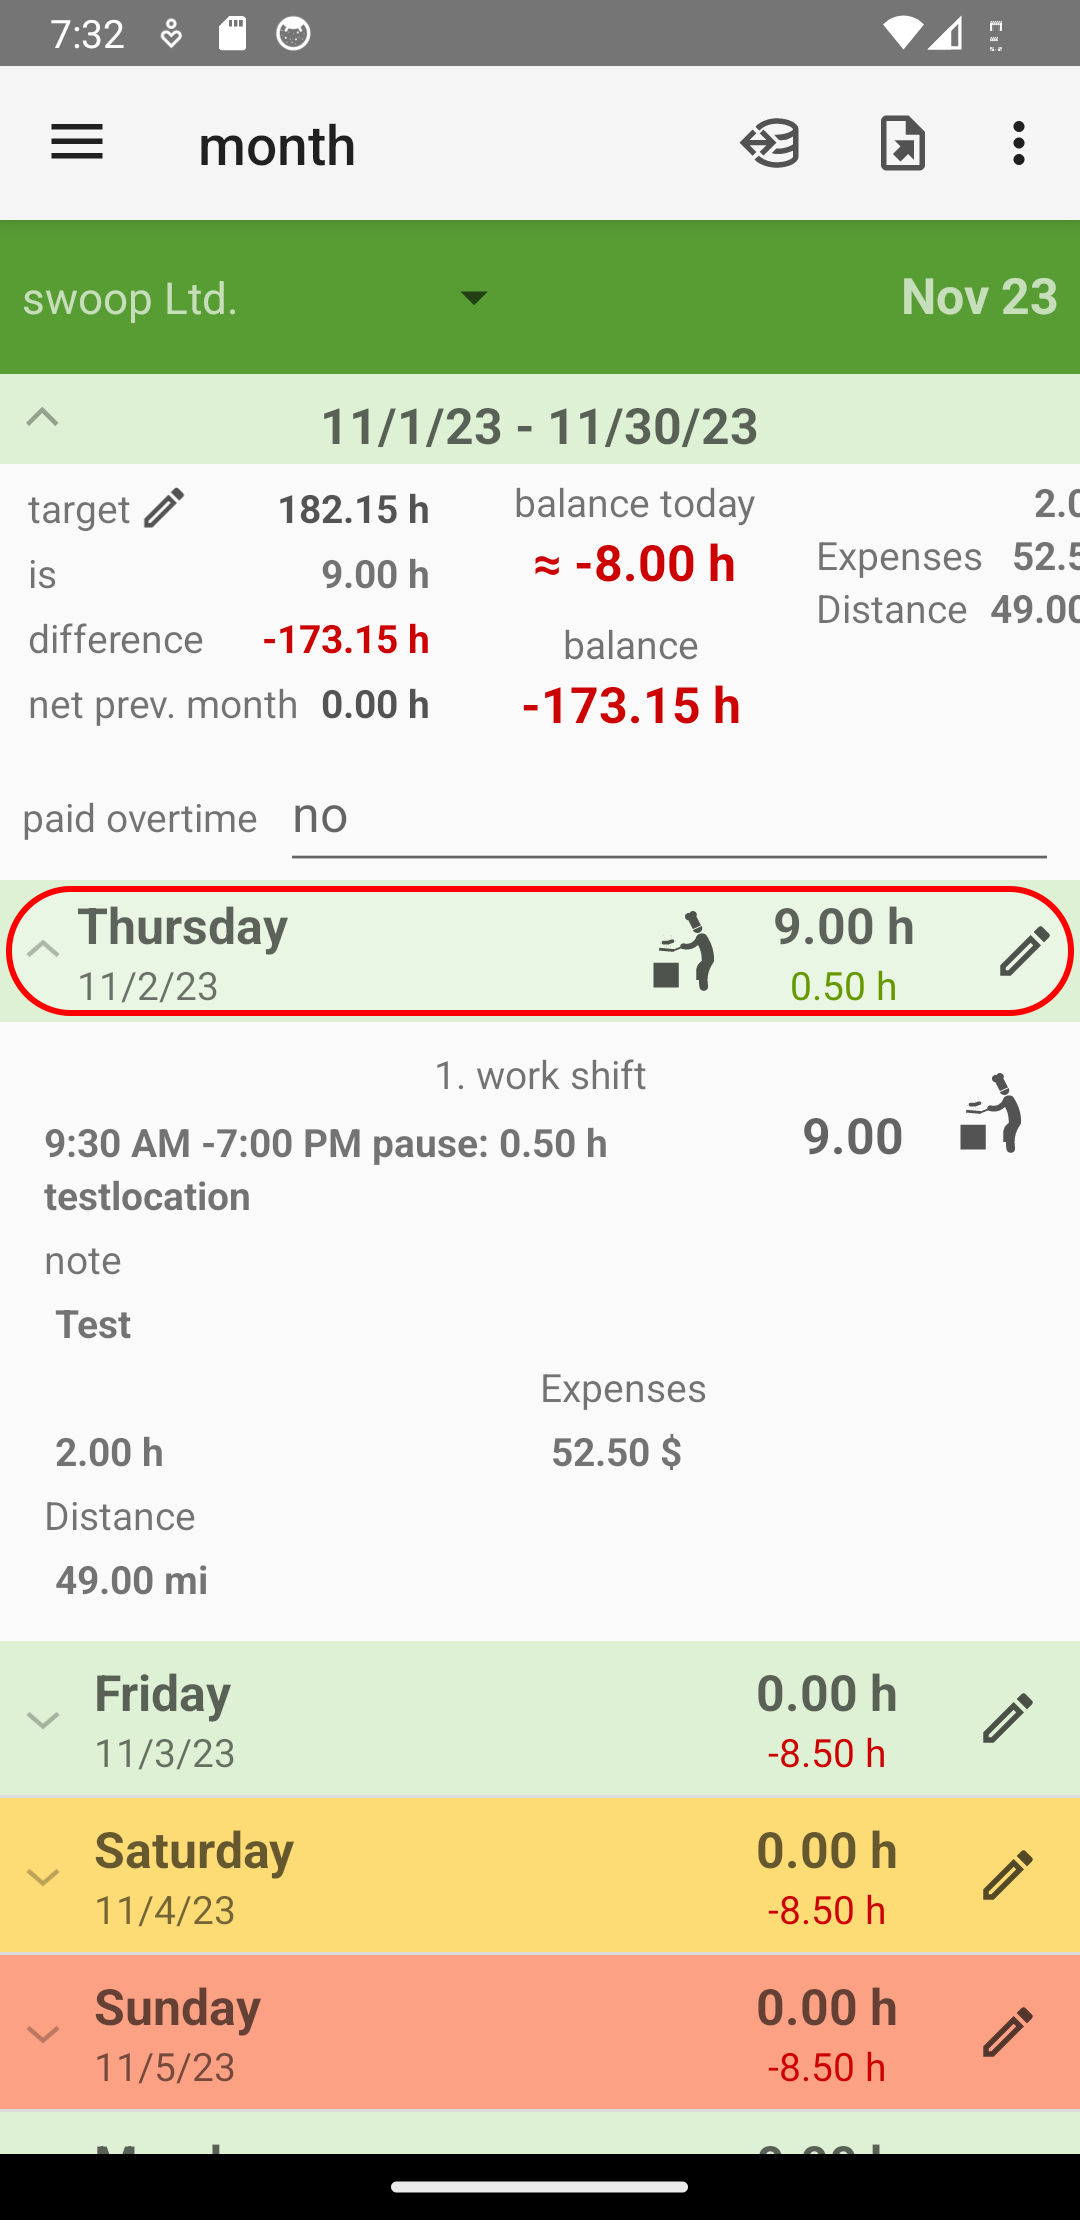The height and width of the screenshot is (2220, 1080).
Task: Edit Saturday 11/4/23 entry pencil
Action: tap(1007, 1875)
